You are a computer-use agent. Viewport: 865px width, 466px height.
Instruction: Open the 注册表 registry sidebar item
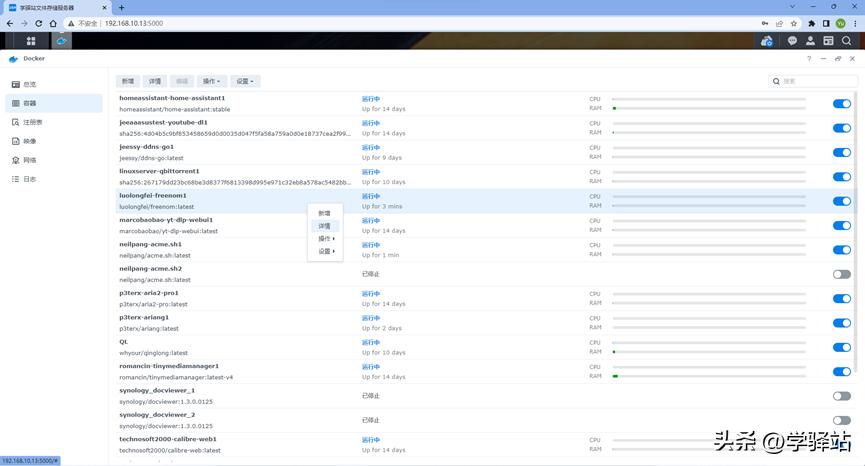54,122
